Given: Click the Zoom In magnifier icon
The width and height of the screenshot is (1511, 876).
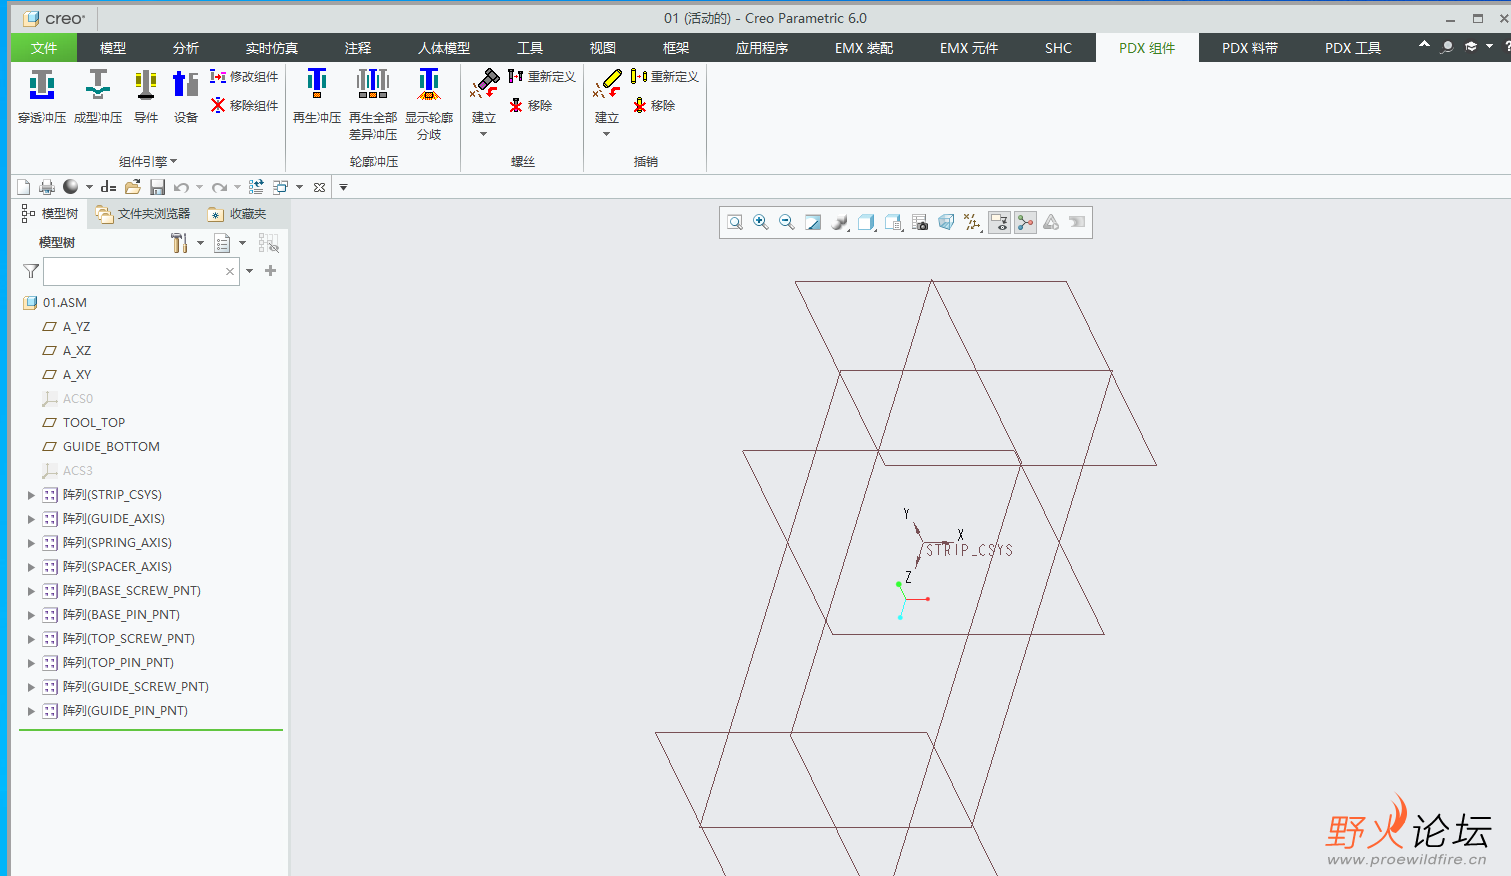Looking at the screenshot, I should (761, 223).
